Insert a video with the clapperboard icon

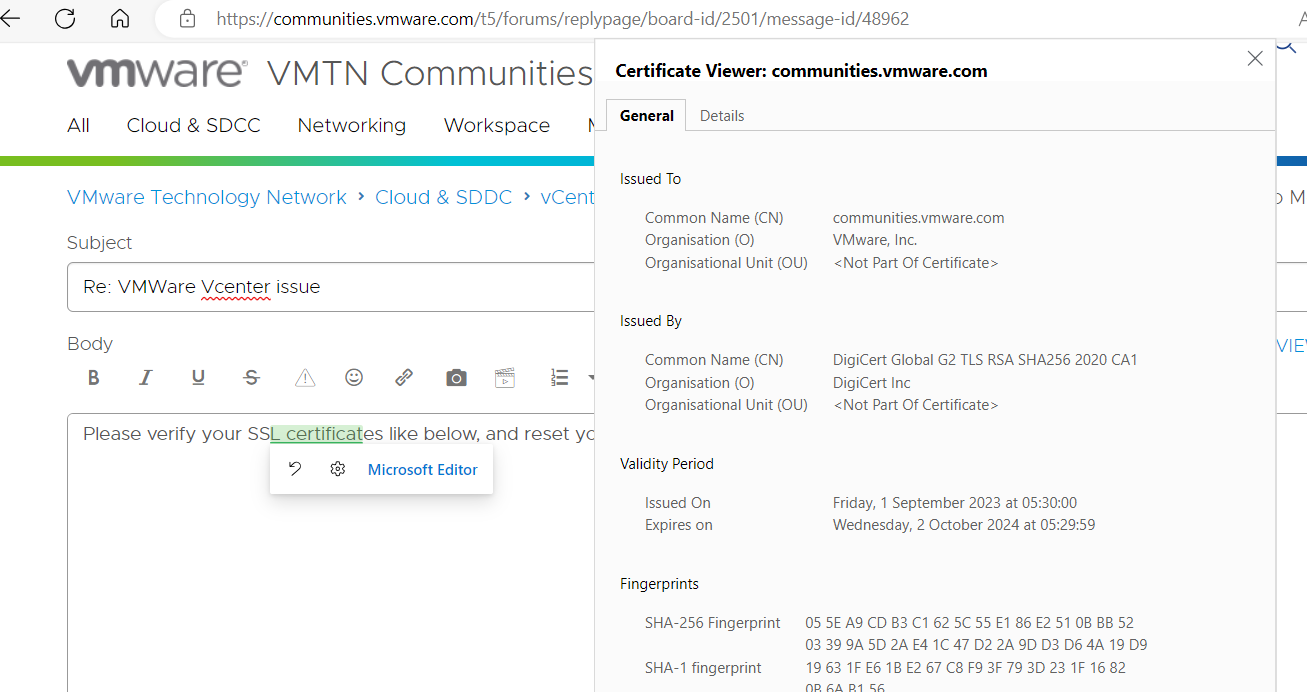(504, 377)
